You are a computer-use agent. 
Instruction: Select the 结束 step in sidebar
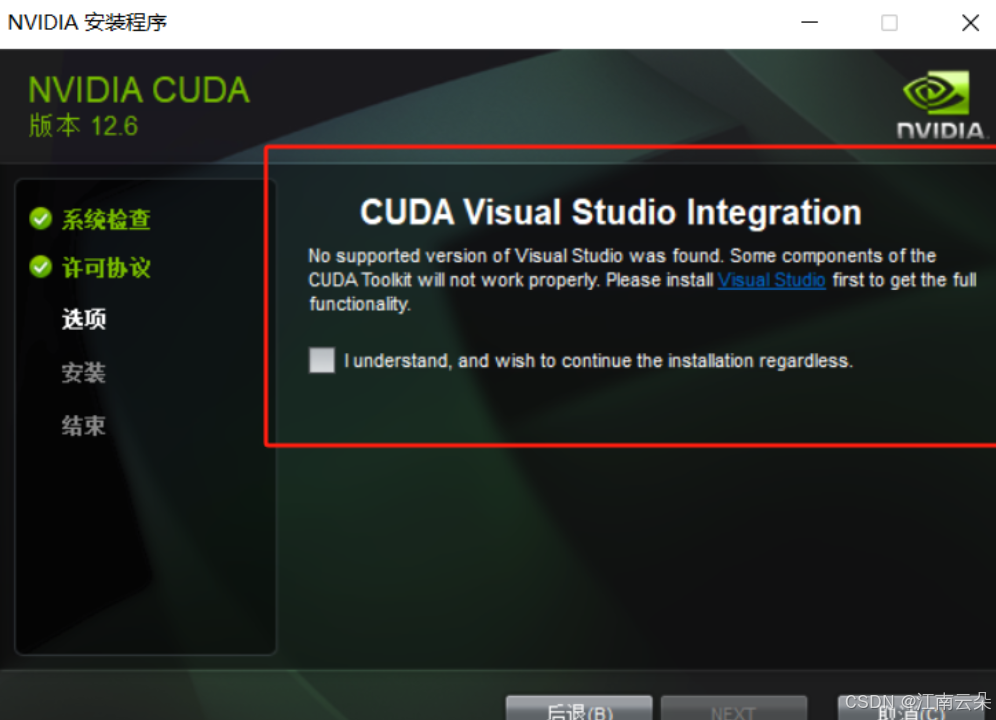tap(84, 425)
